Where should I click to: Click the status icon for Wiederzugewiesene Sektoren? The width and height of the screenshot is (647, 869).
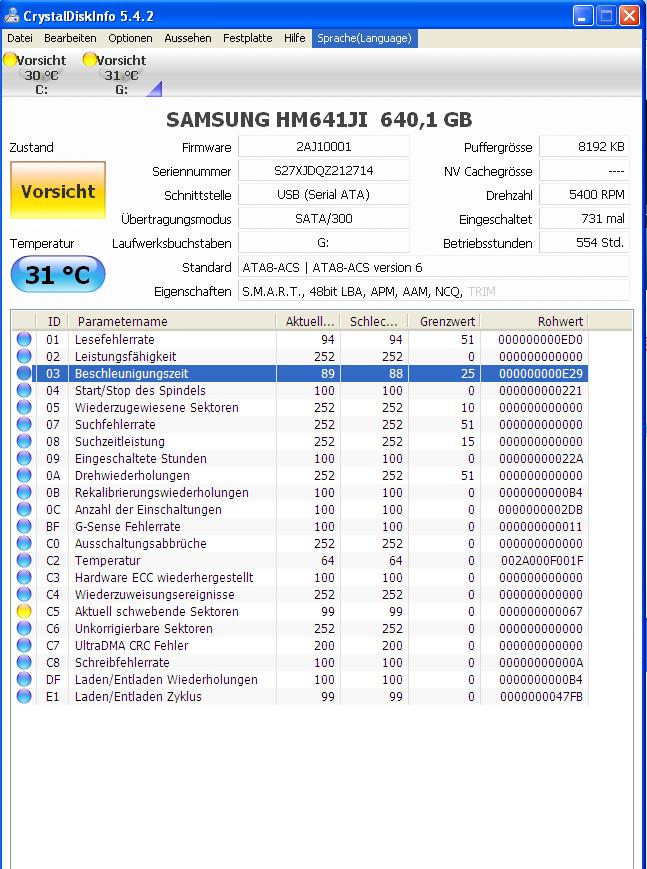(24, 407)
